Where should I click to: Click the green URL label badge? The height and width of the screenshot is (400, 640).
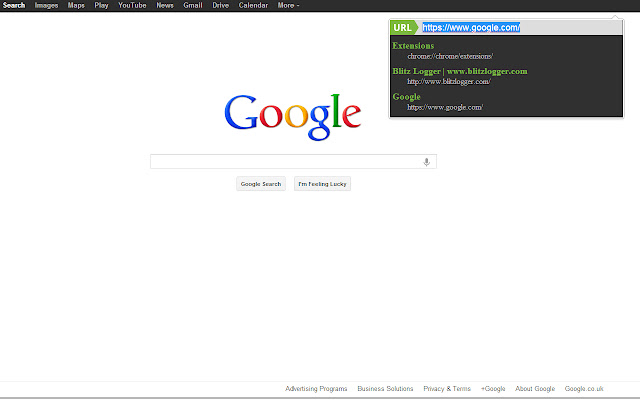[404, 27]
